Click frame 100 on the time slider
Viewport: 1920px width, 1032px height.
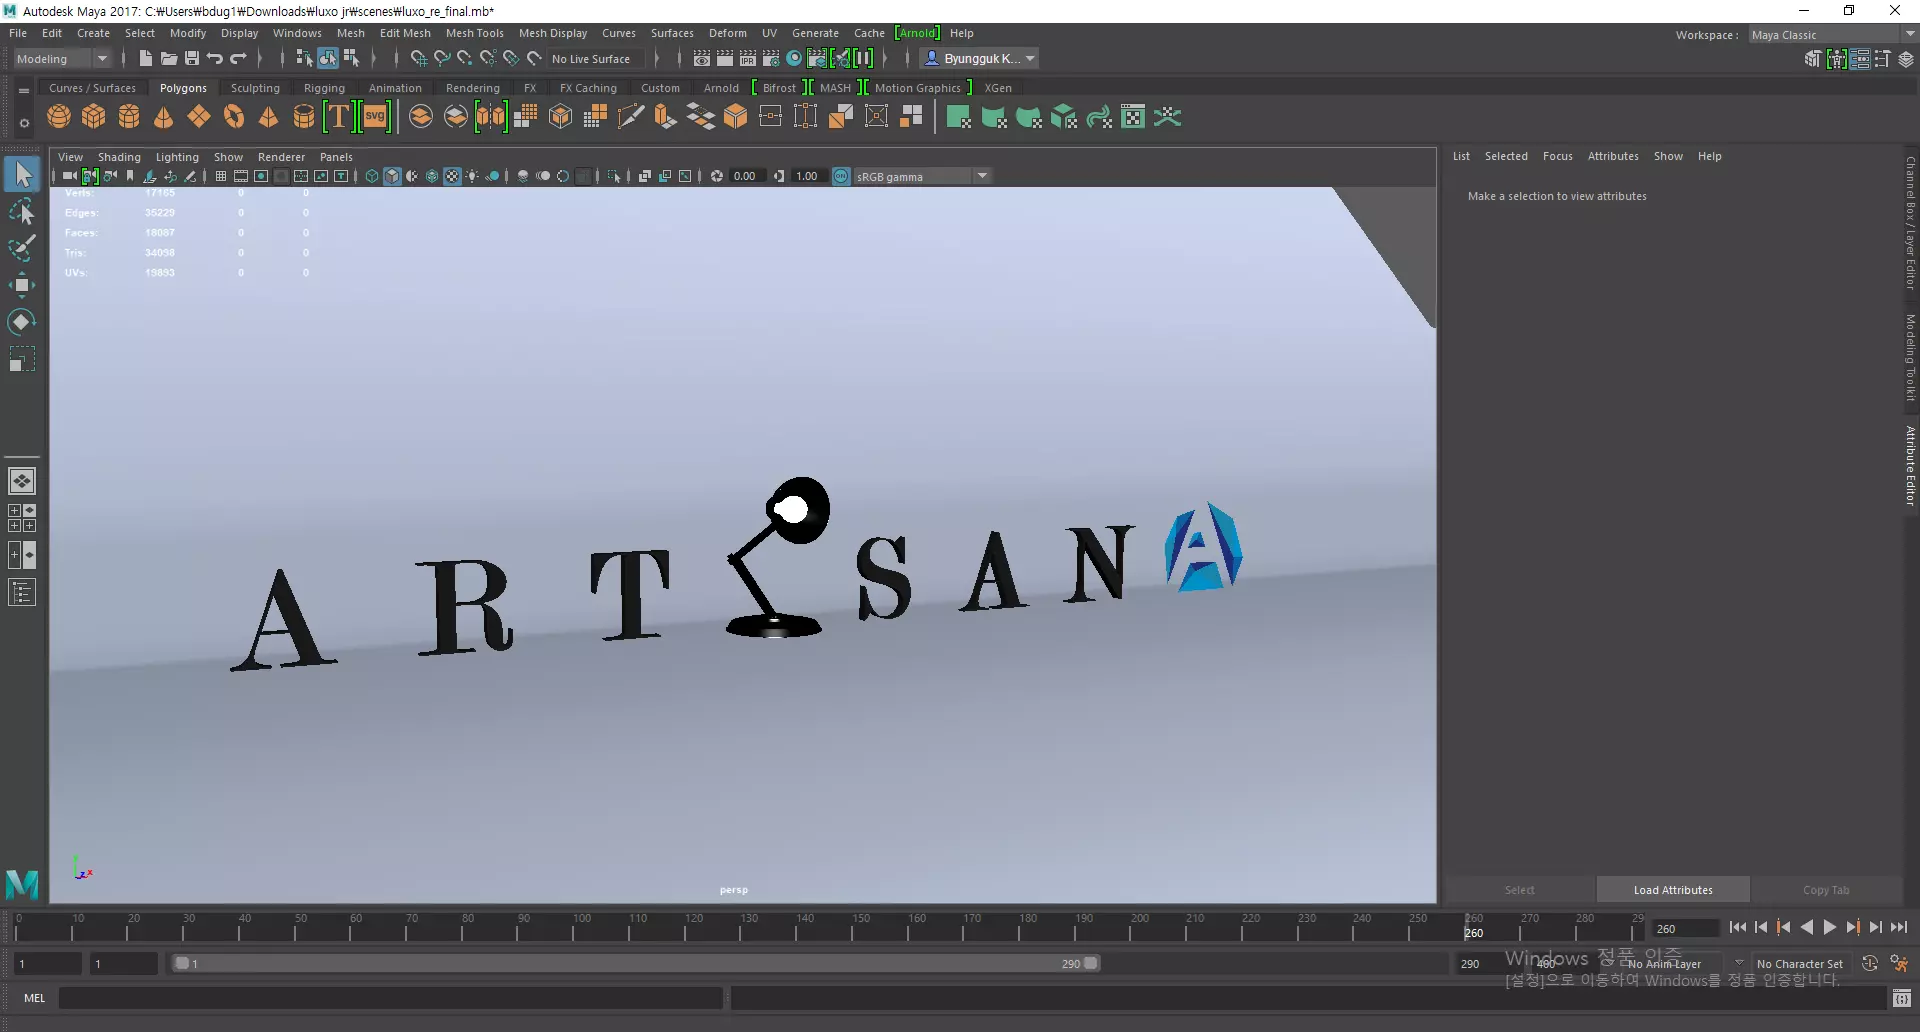(572, 928)
